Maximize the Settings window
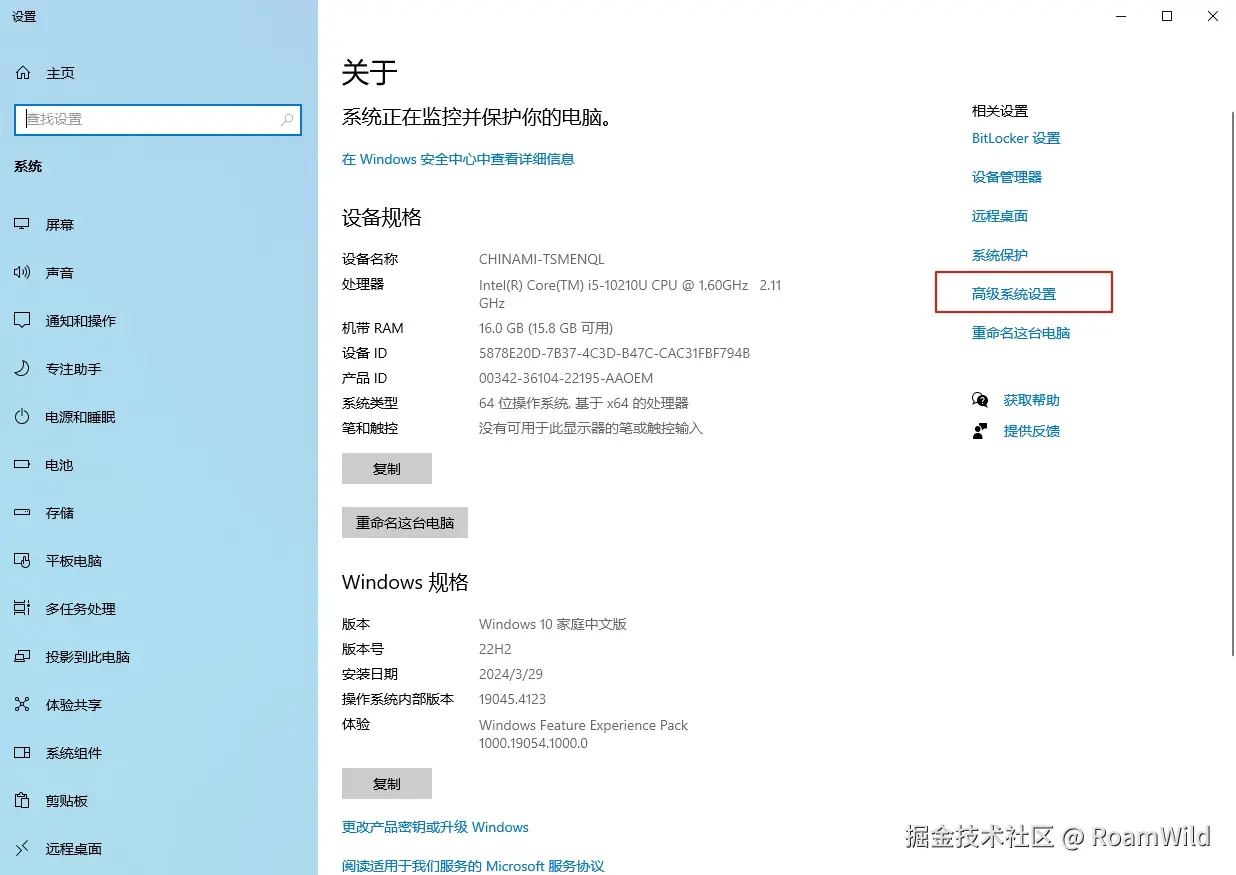 [1167, 16]
